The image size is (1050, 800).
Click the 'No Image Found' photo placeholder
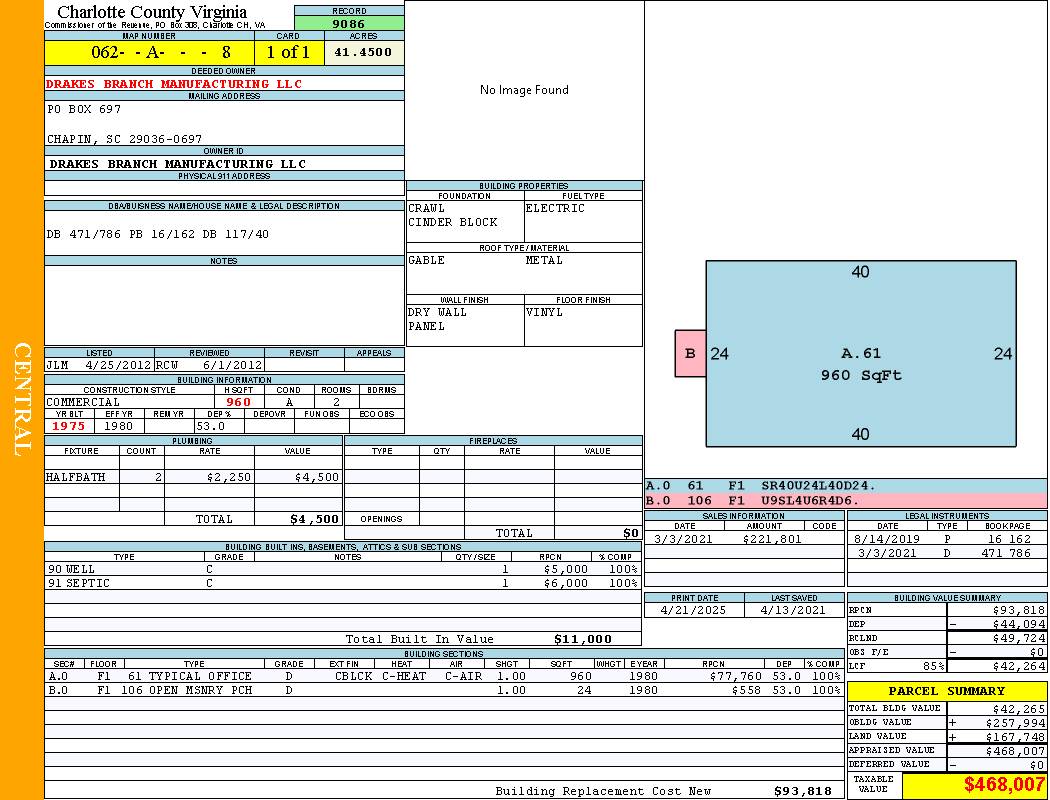[x=524, y=90]
